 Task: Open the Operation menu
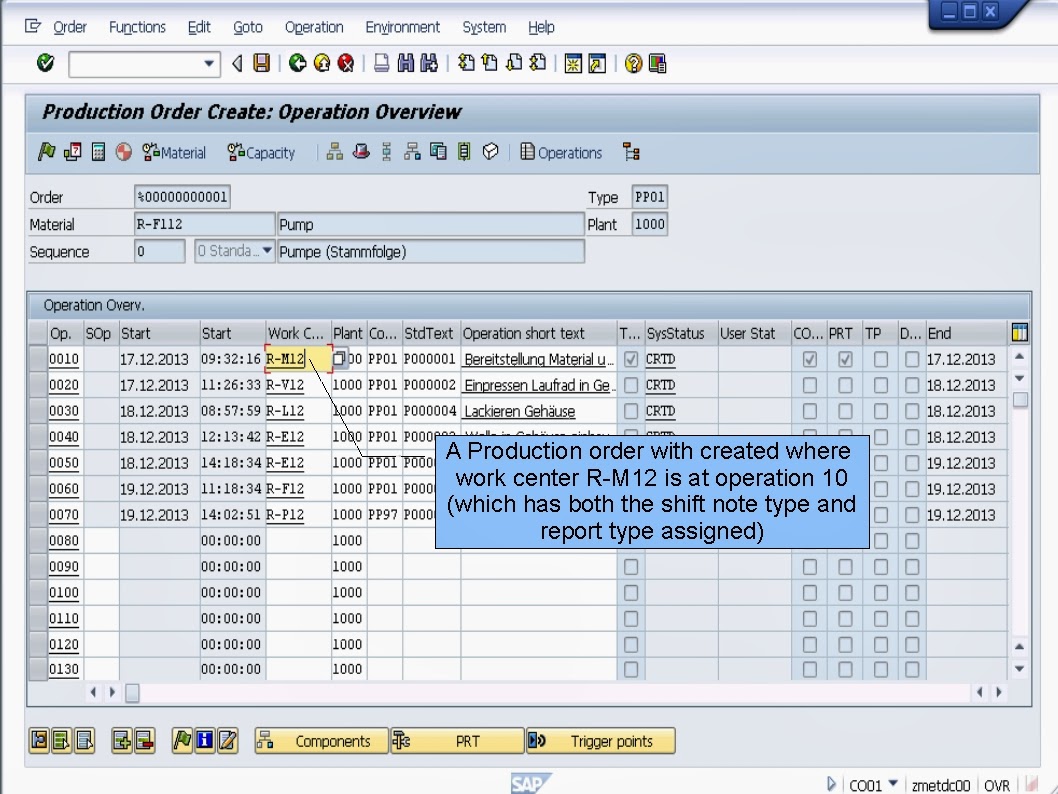pos(314,27)
